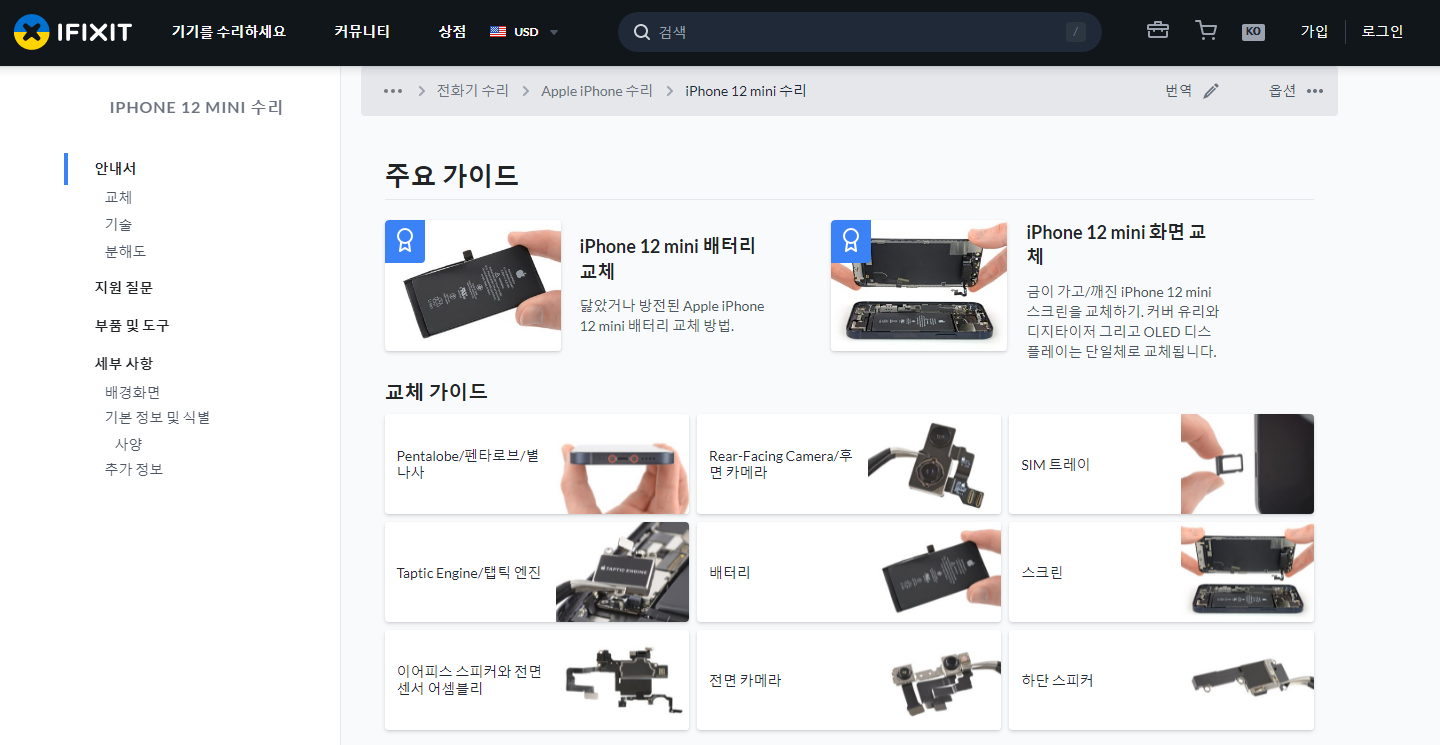
Task: Open the 옵션 ellipsis icon
Action: point(1315,91)
